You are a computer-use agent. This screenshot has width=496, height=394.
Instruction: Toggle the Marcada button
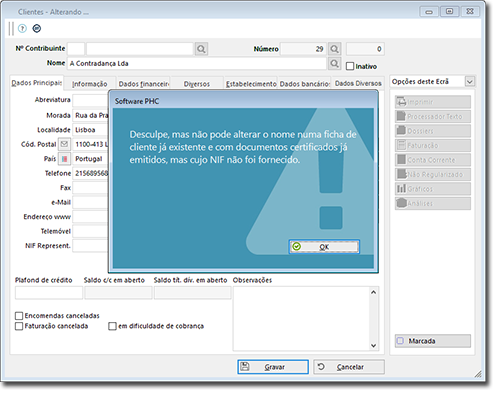click(x=433, y=341)
